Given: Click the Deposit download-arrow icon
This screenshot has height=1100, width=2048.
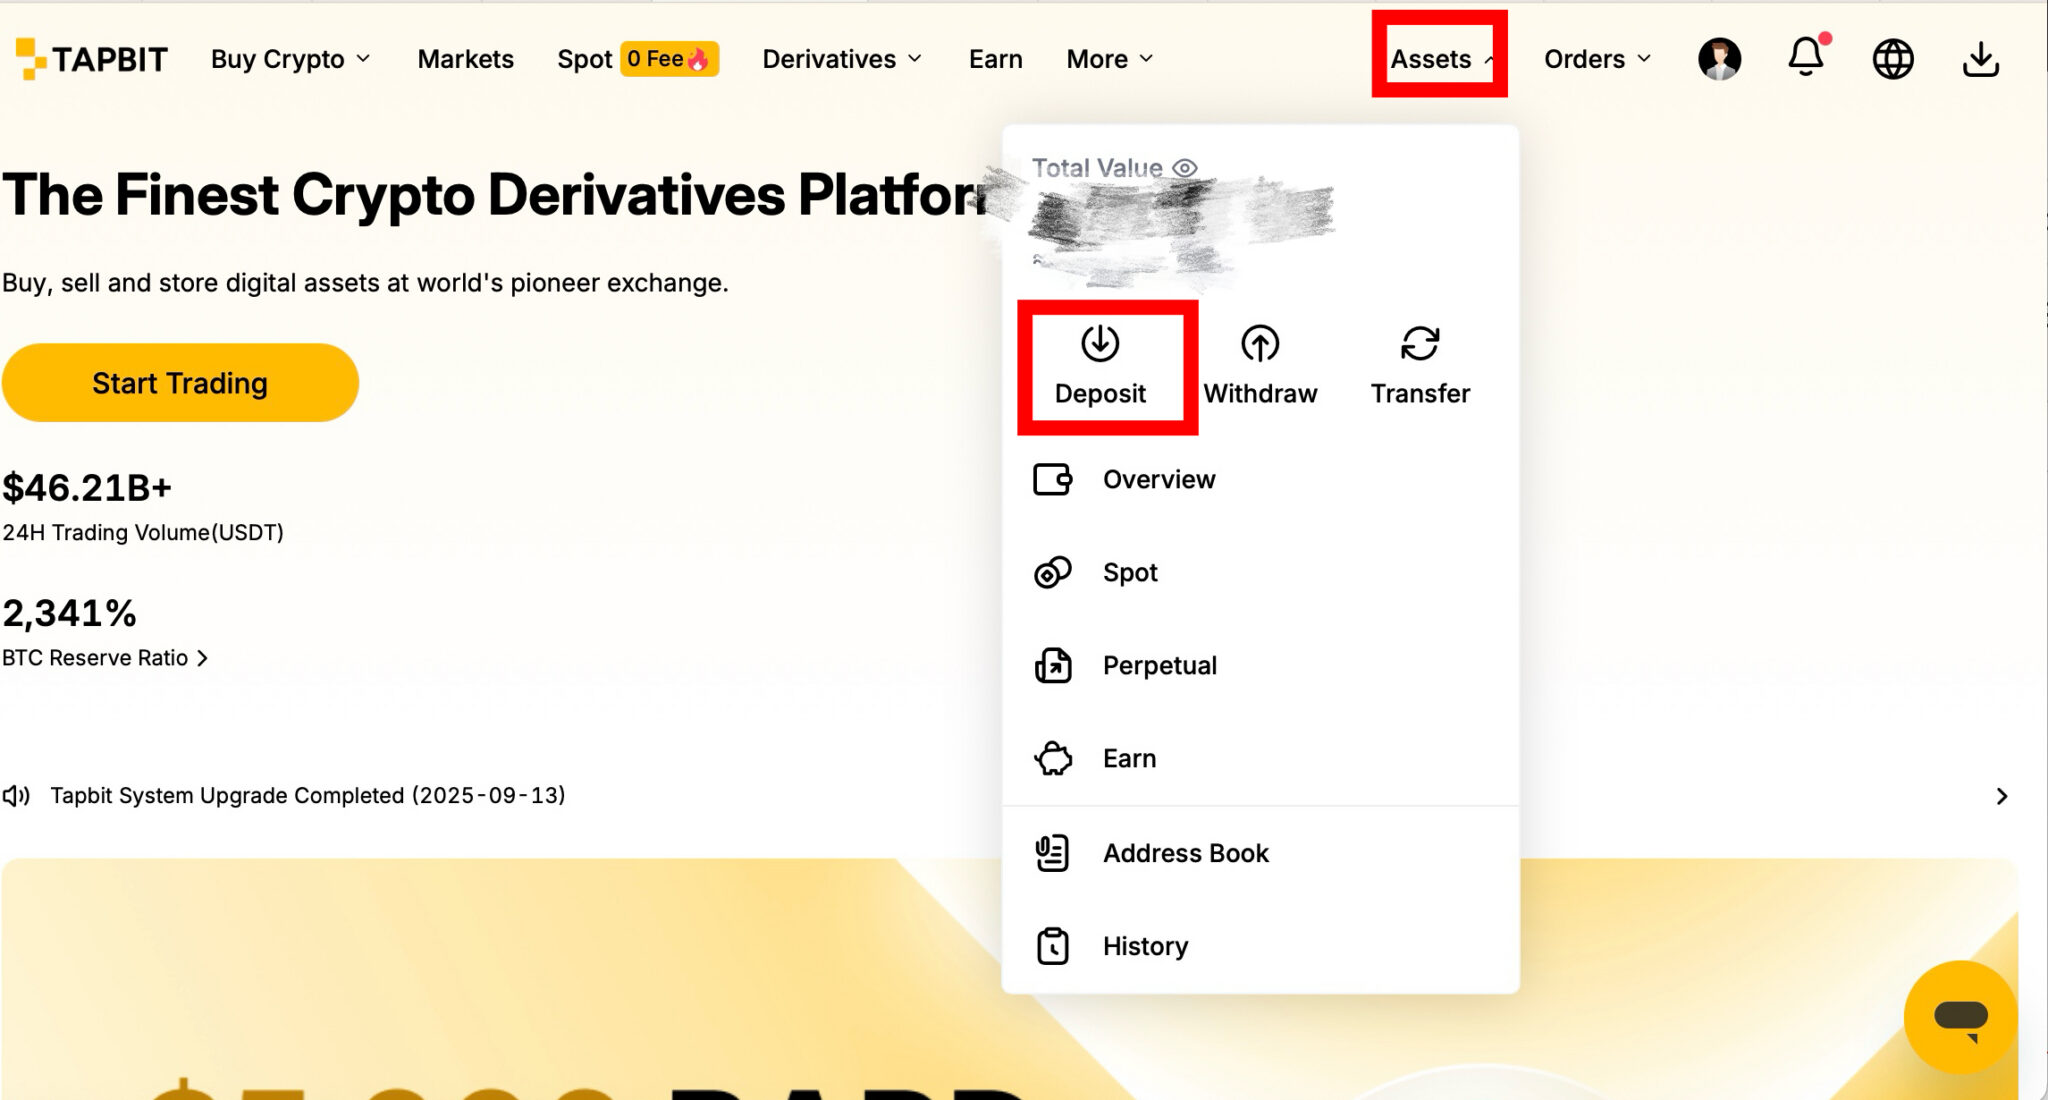Looking at the screenshot, I should pyautogui.click(x=1100, y=344).
